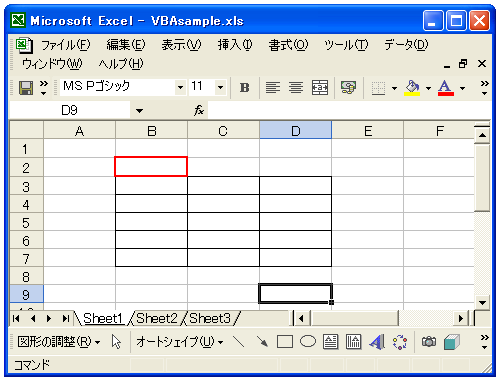The image size is (500, 380).
Task: Apply the Borders toolbar icon
Action: 378,88
